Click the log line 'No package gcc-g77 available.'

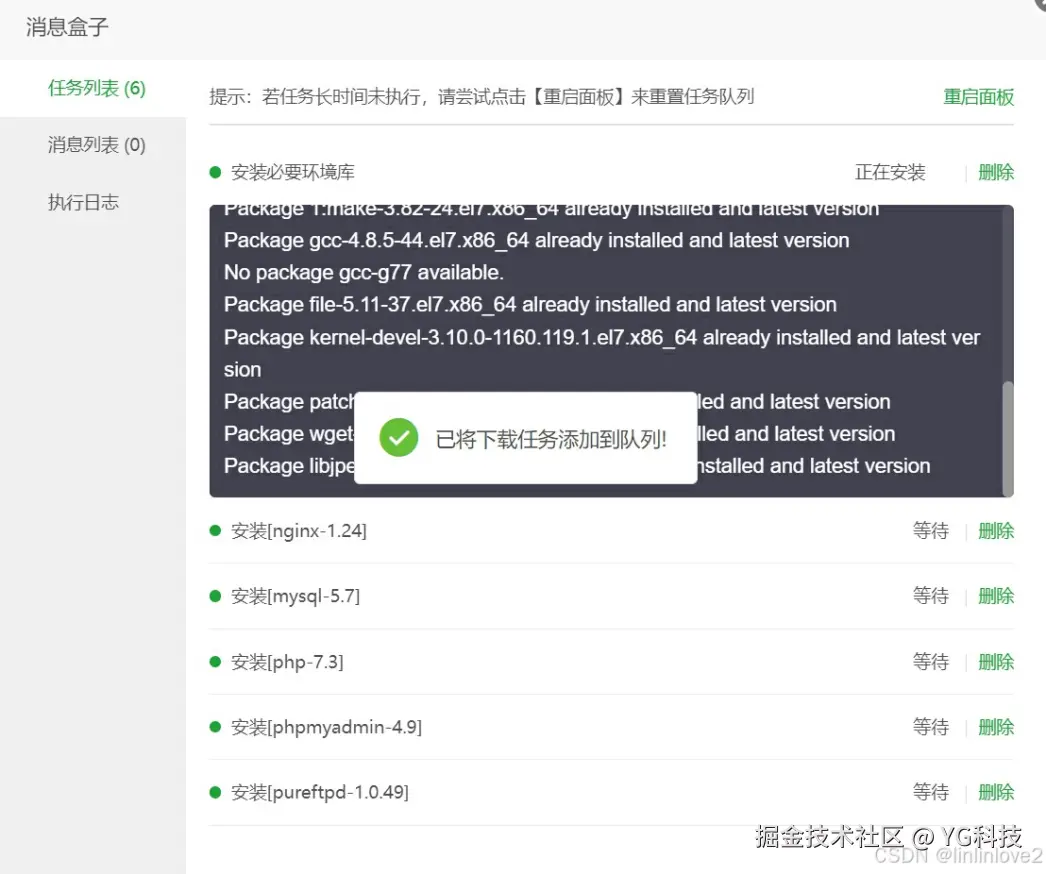[x=364, y=272]
